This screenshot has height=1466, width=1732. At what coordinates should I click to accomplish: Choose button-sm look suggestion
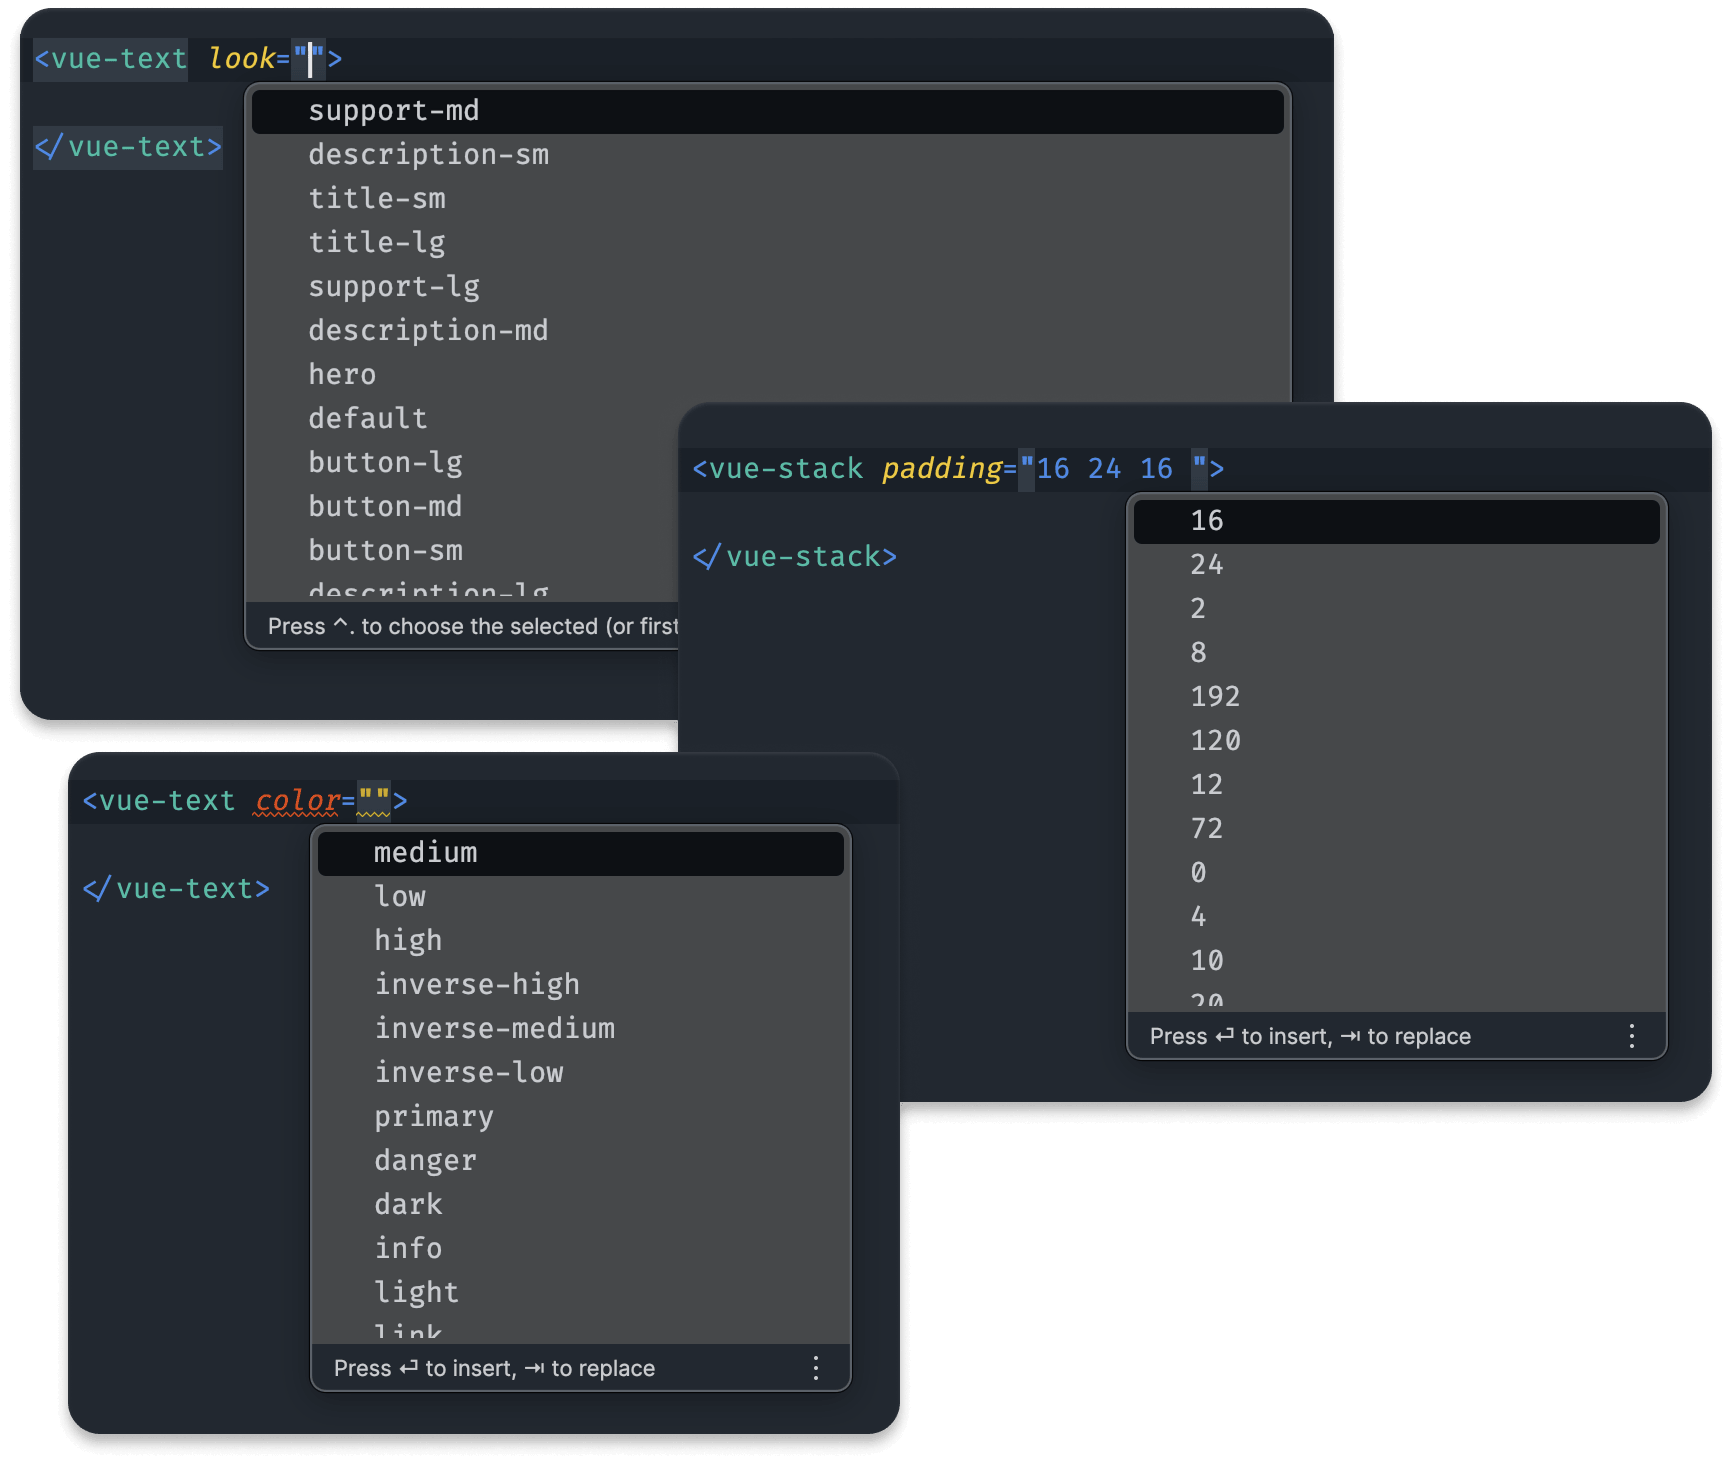coord(465,551)
